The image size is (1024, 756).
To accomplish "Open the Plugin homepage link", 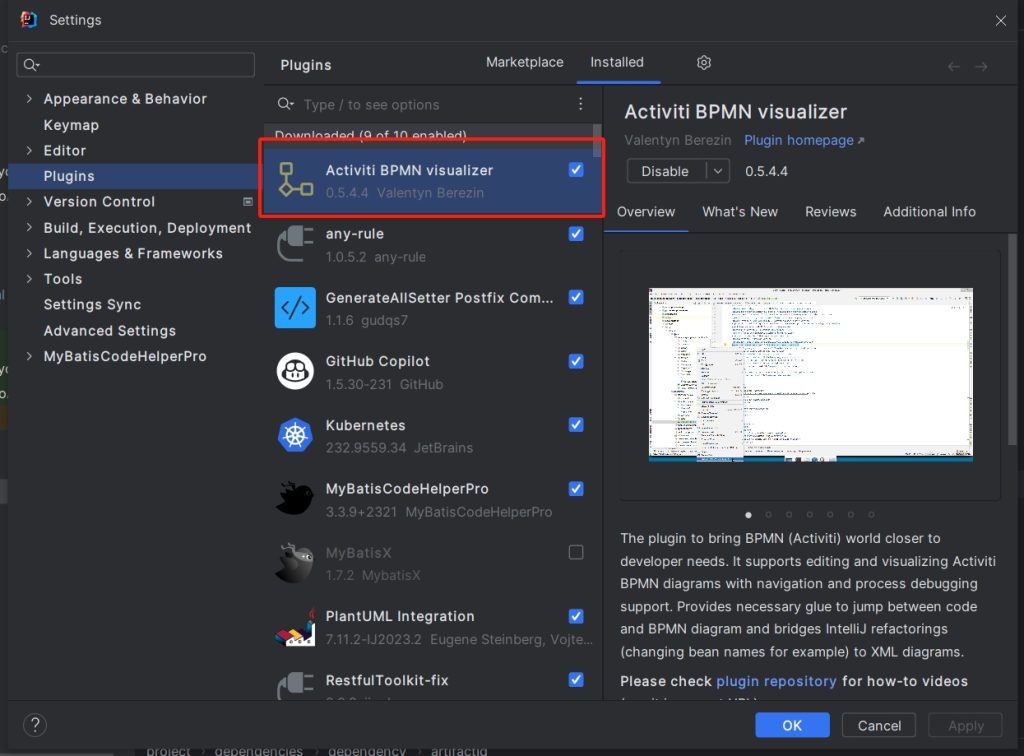I will [x=804, y=140].
